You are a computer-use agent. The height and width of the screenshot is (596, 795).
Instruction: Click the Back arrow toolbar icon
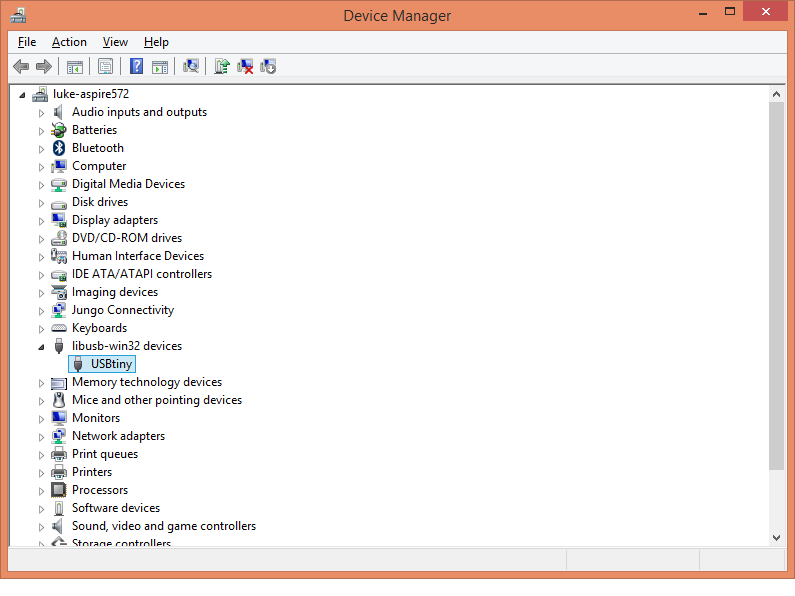pyautogui.click(x=21, y=66)
